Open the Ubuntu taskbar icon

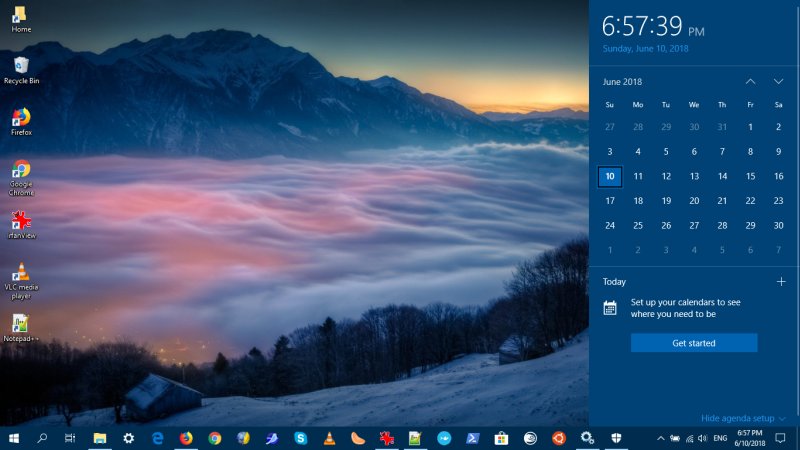[559, 438]
